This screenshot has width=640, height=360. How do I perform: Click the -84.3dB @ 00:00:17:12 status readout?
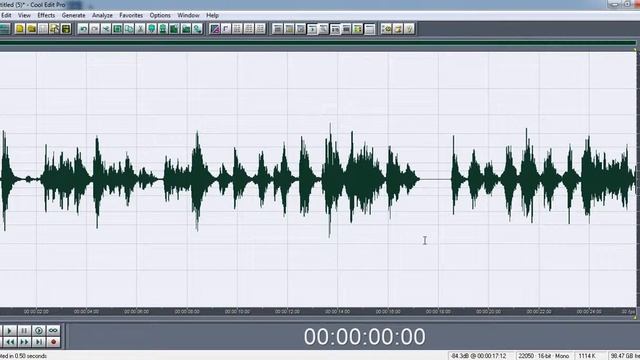pyautogui.click(x=478, y=356)
